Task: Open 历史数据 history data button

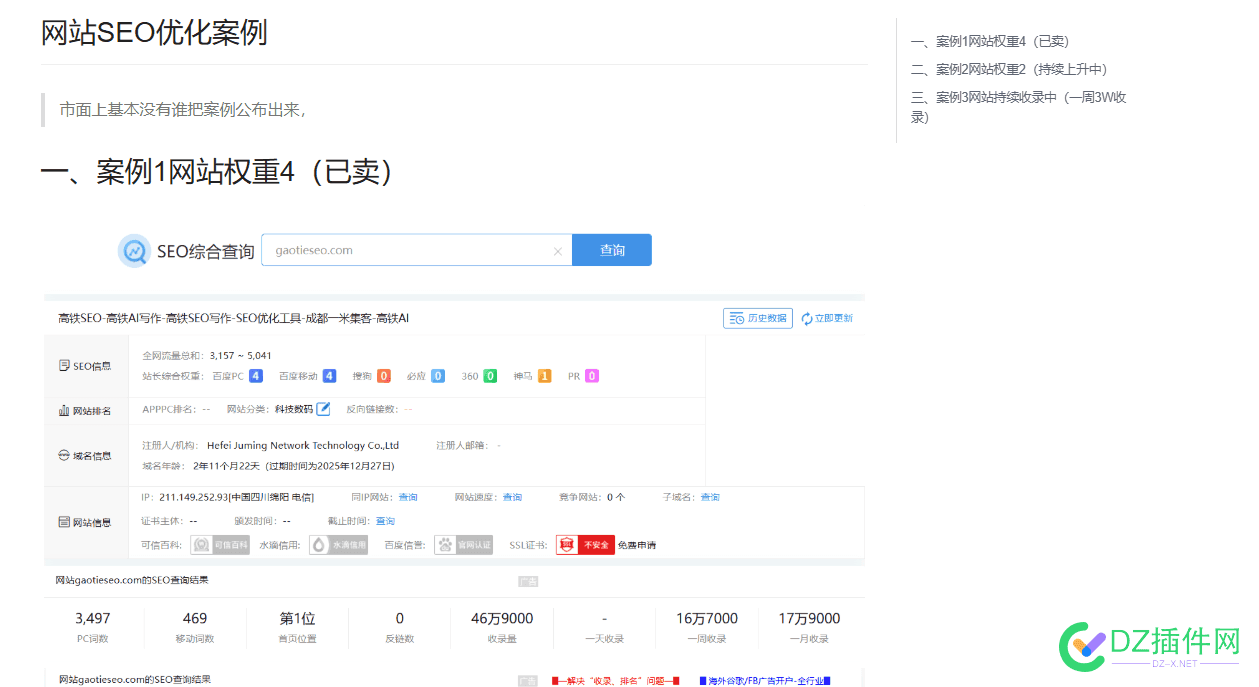Action: pos(758,318)
